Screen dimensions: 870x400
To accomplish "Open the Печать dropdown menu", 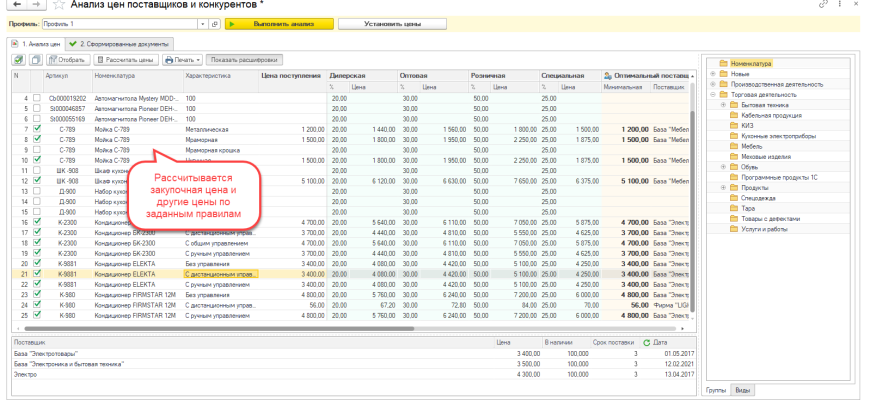I will tap(186, 60).
